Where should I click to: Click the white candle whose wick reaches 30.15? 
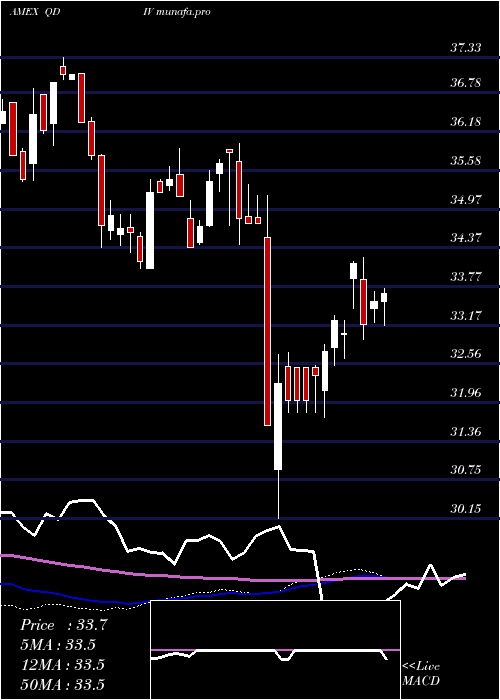(x=278, y=426)
